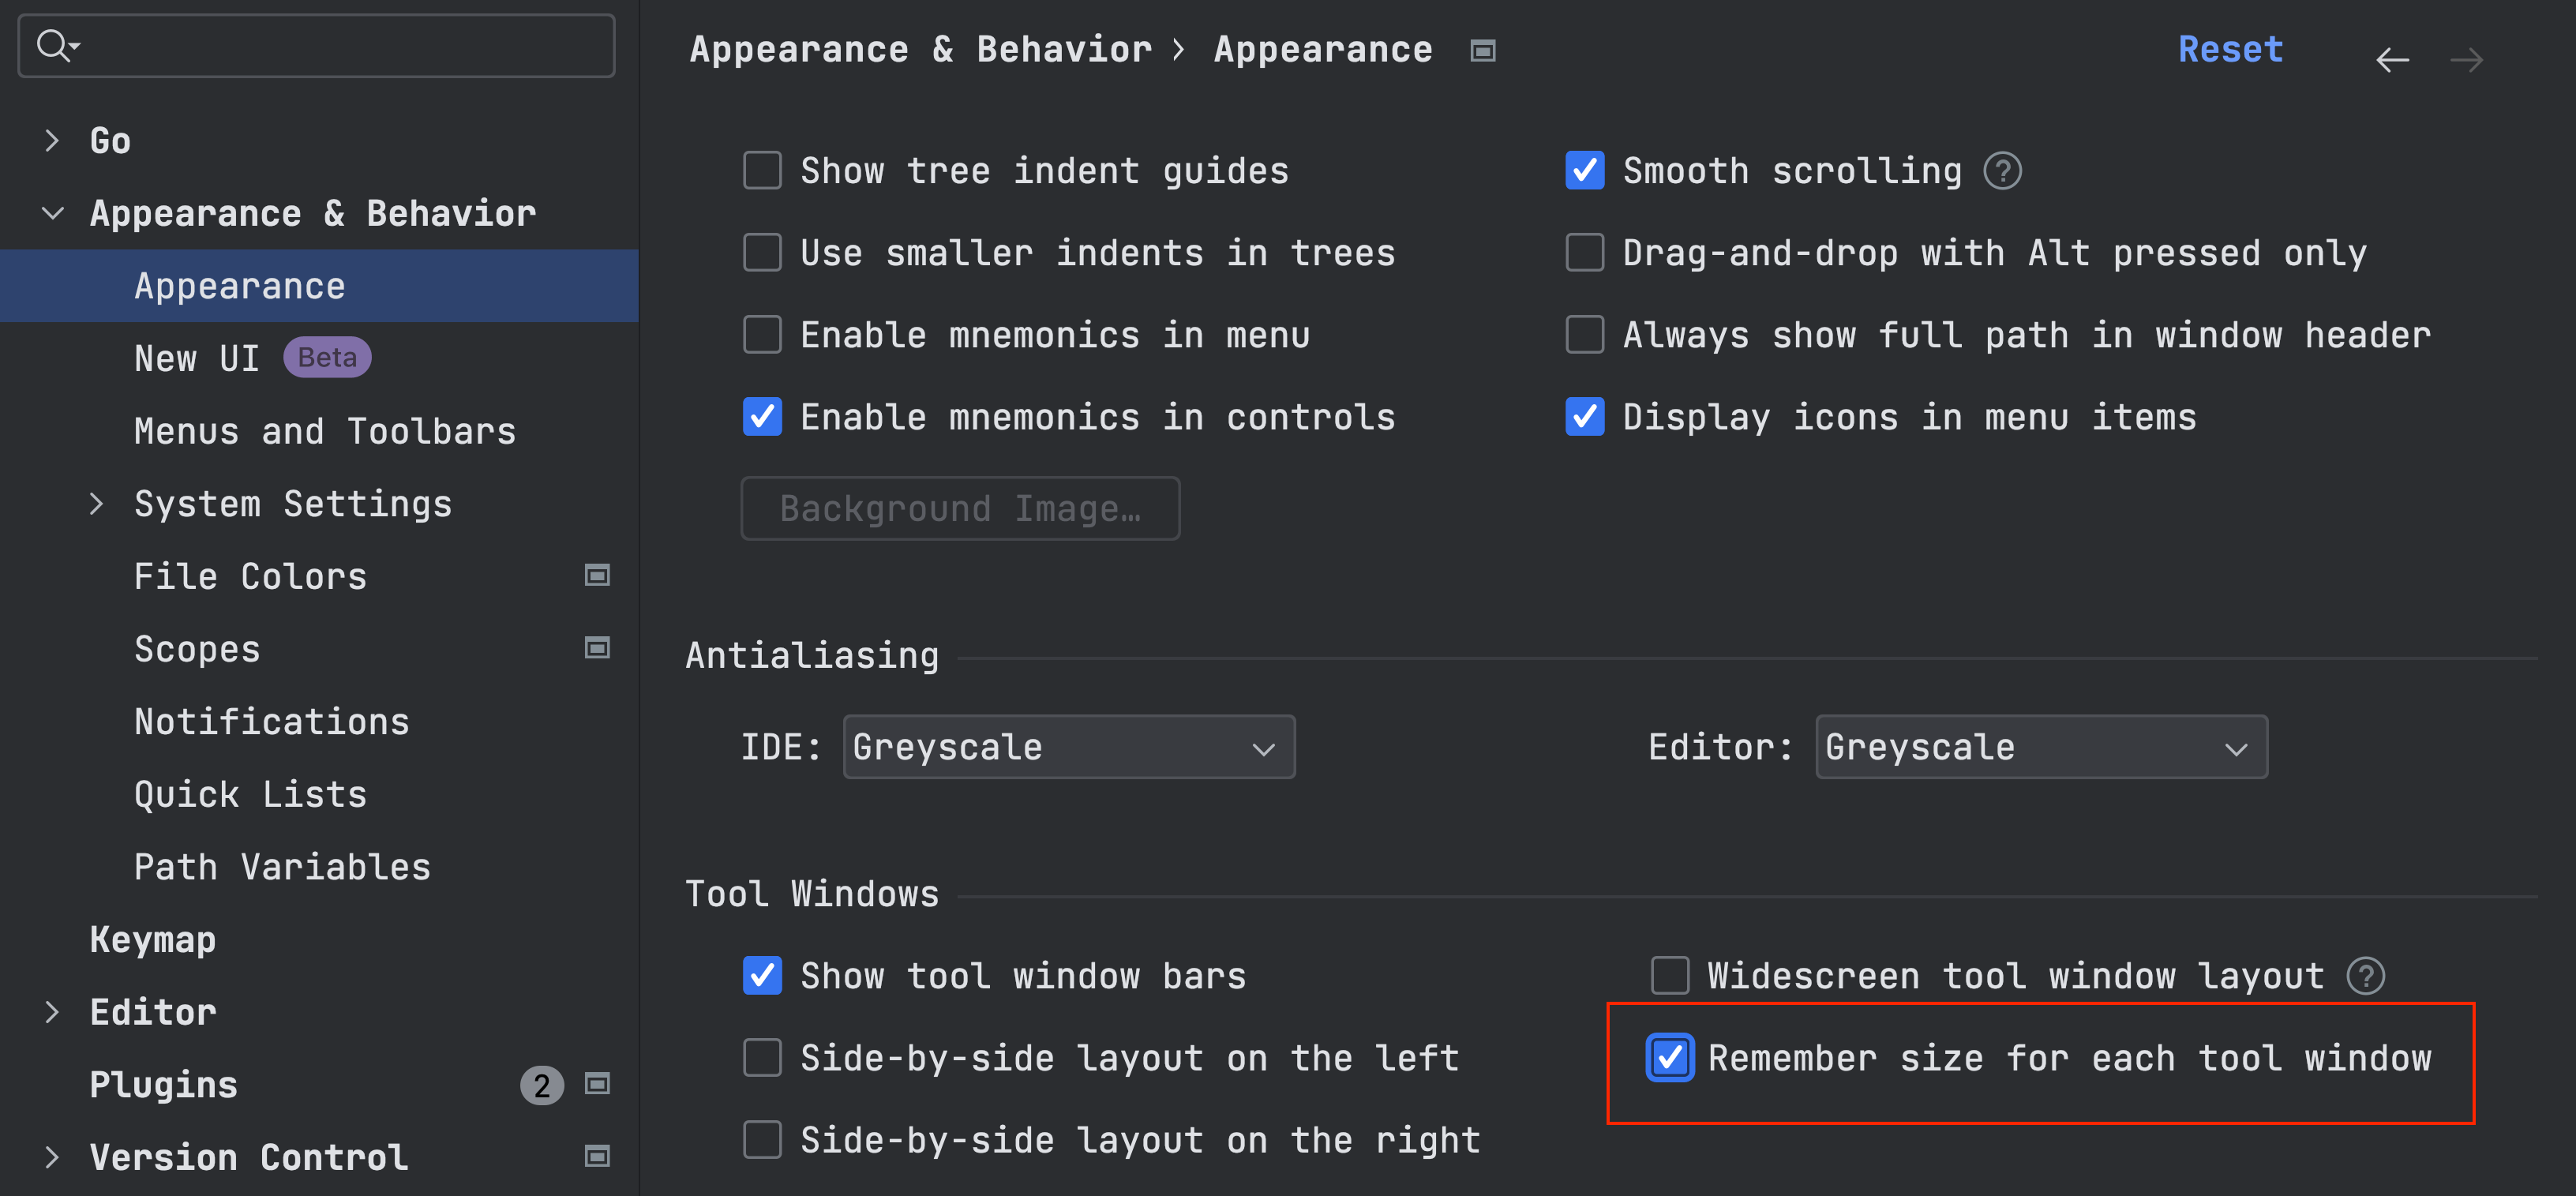This screenshot has width=2576, height=1196.
Task: Click the icon next to Appearance breadcrumb
Action: tap(1482, 51)
